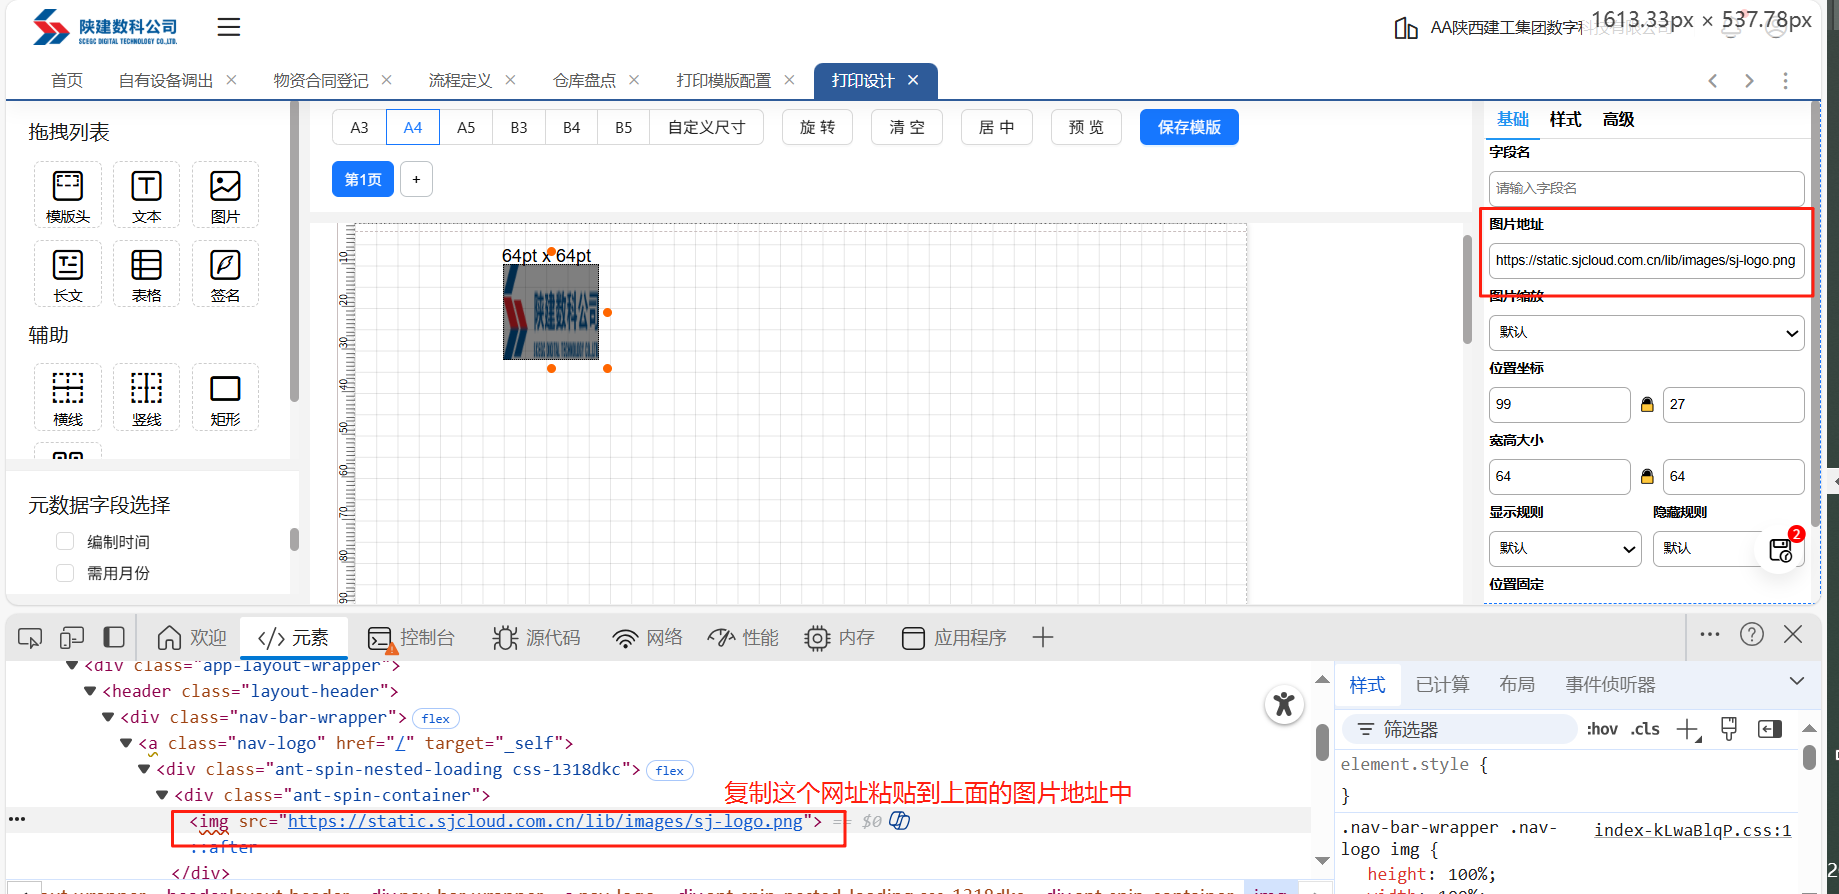Open the 图片缩放 dropdown
This screenshot has height=894, width=1839.
(1645, 333)
